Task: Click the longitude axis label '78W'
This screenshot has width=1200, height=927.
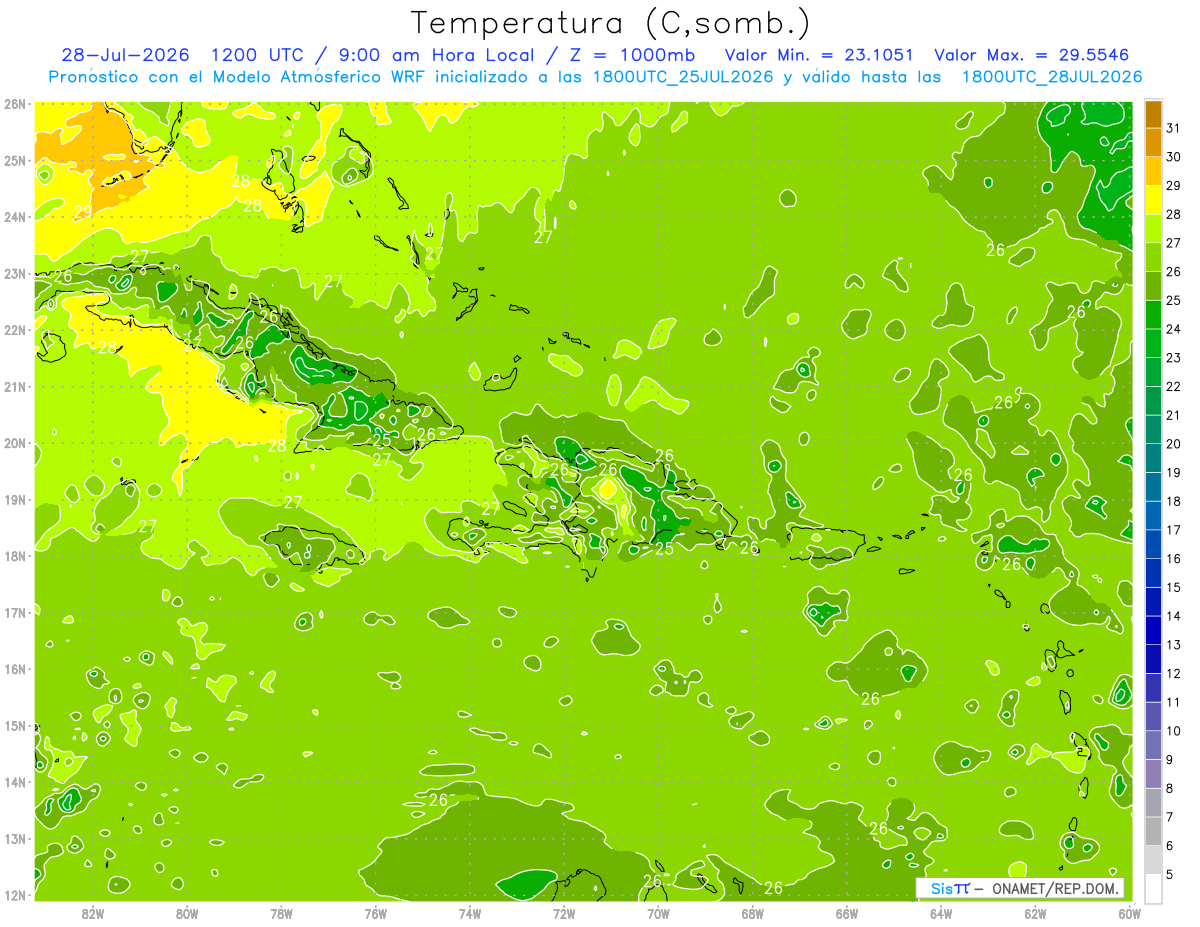Action: pos(281,913)
